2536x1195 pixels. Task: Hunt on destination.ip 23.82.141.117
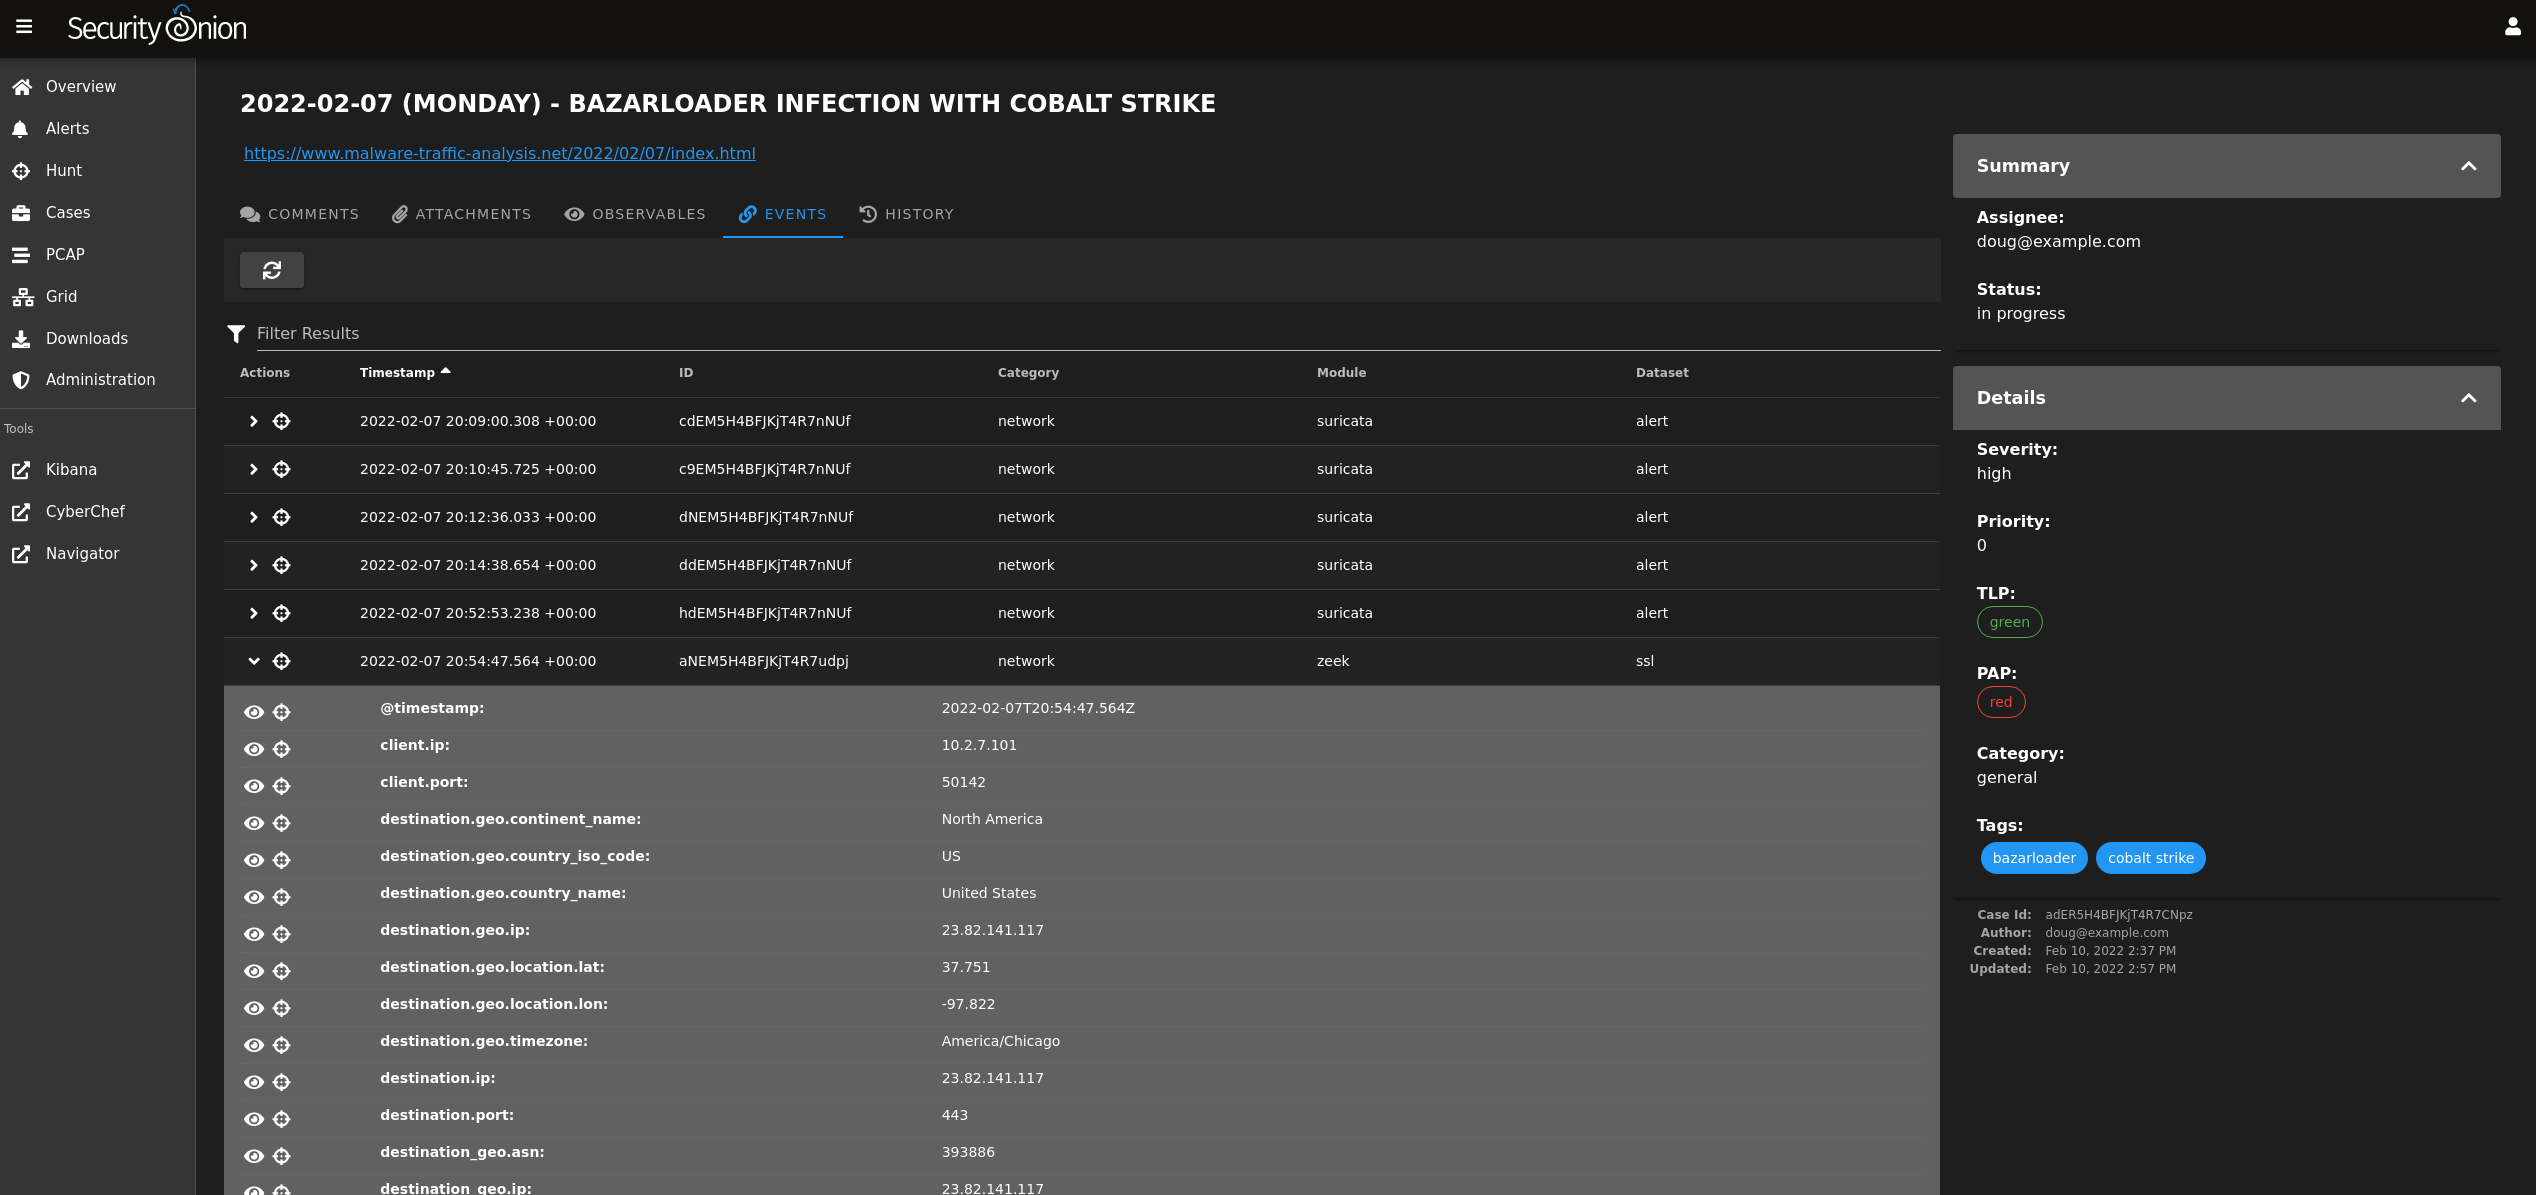282,1083
